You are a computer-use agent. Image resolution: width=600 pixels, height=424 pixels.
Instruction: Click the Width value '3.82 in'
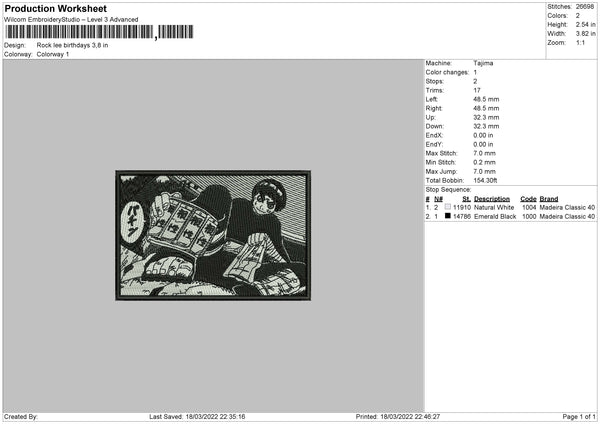click(585, 34)
